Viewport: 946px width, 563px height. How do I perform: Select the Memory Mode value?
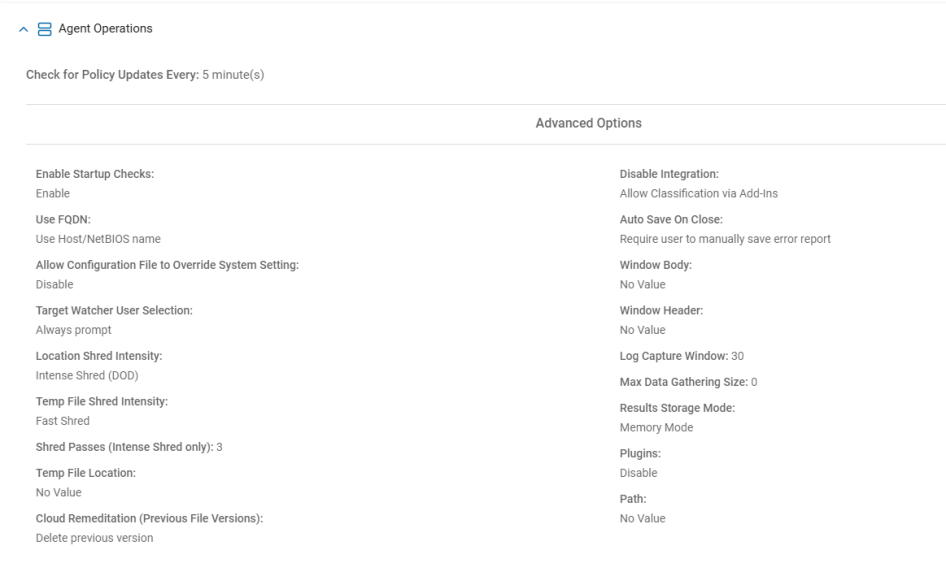656,427
